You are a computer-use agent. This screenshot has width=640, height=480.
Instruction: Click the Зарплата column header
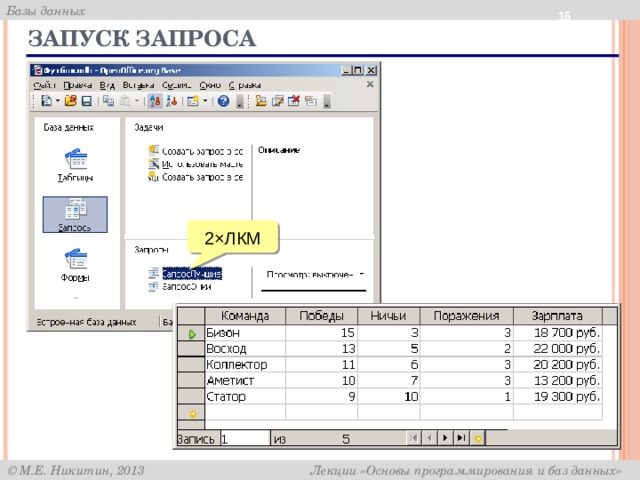pos(557,316)
